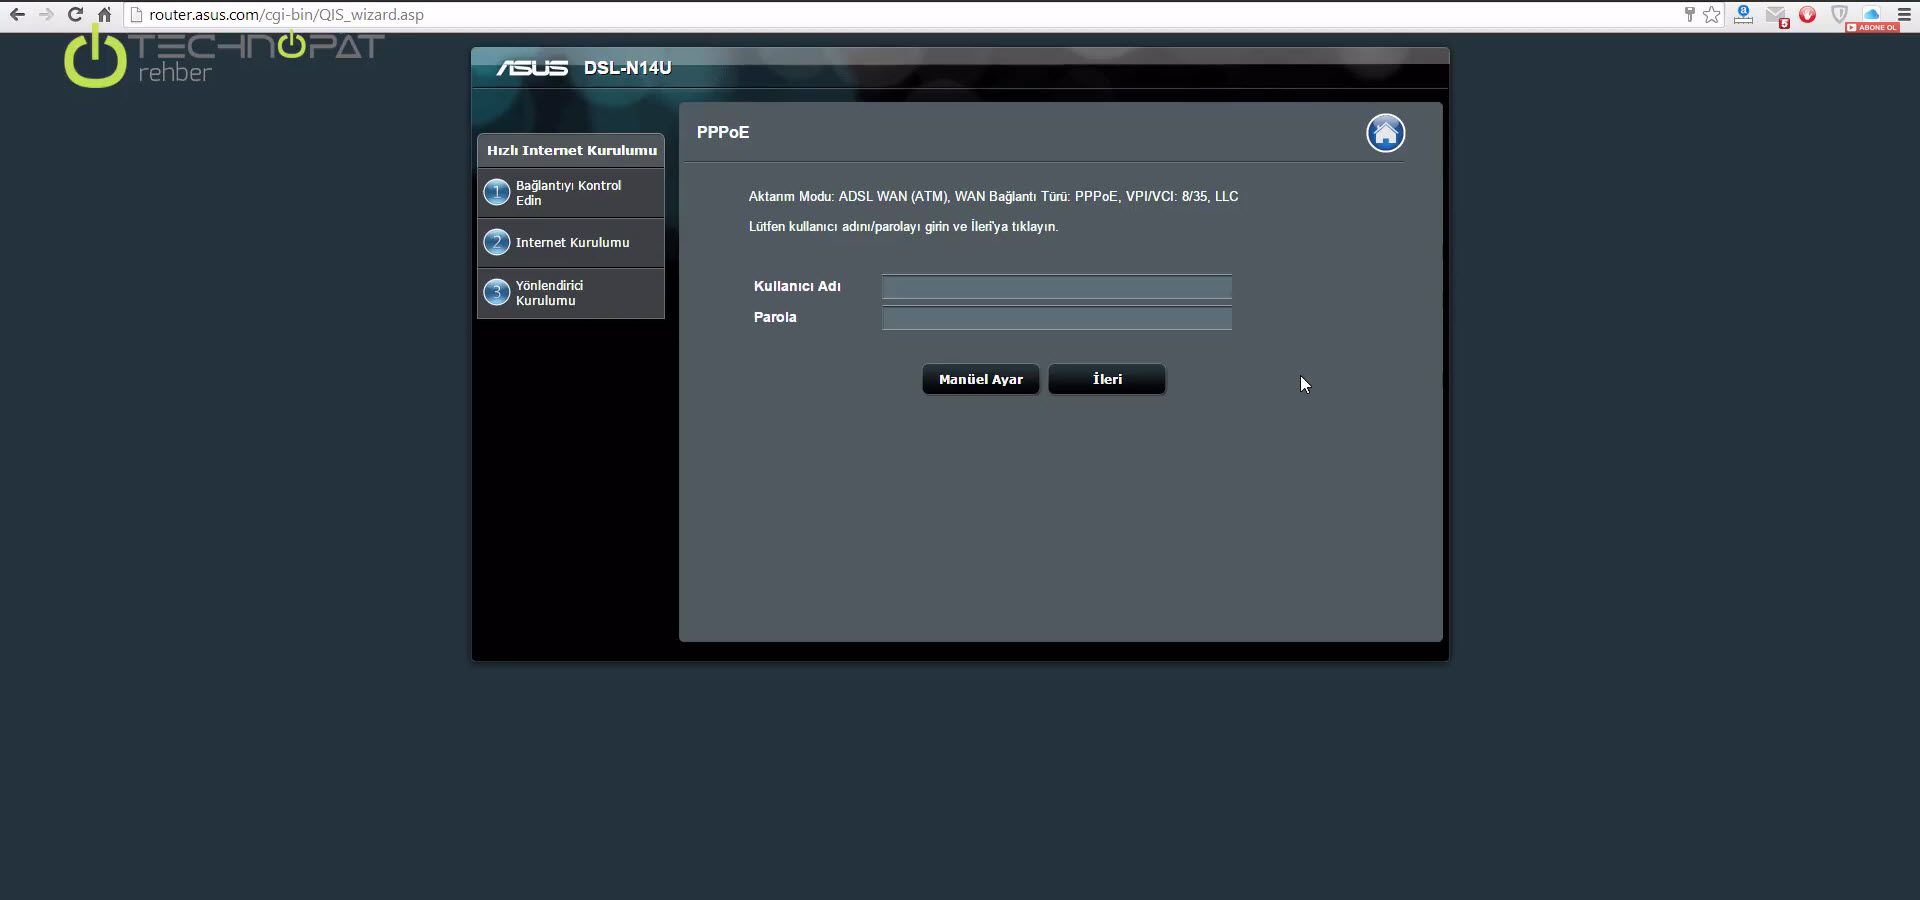Viewport: 1920px width, 900px height.
Task: Click the PPPoE panel title
Action: (723, 132)
